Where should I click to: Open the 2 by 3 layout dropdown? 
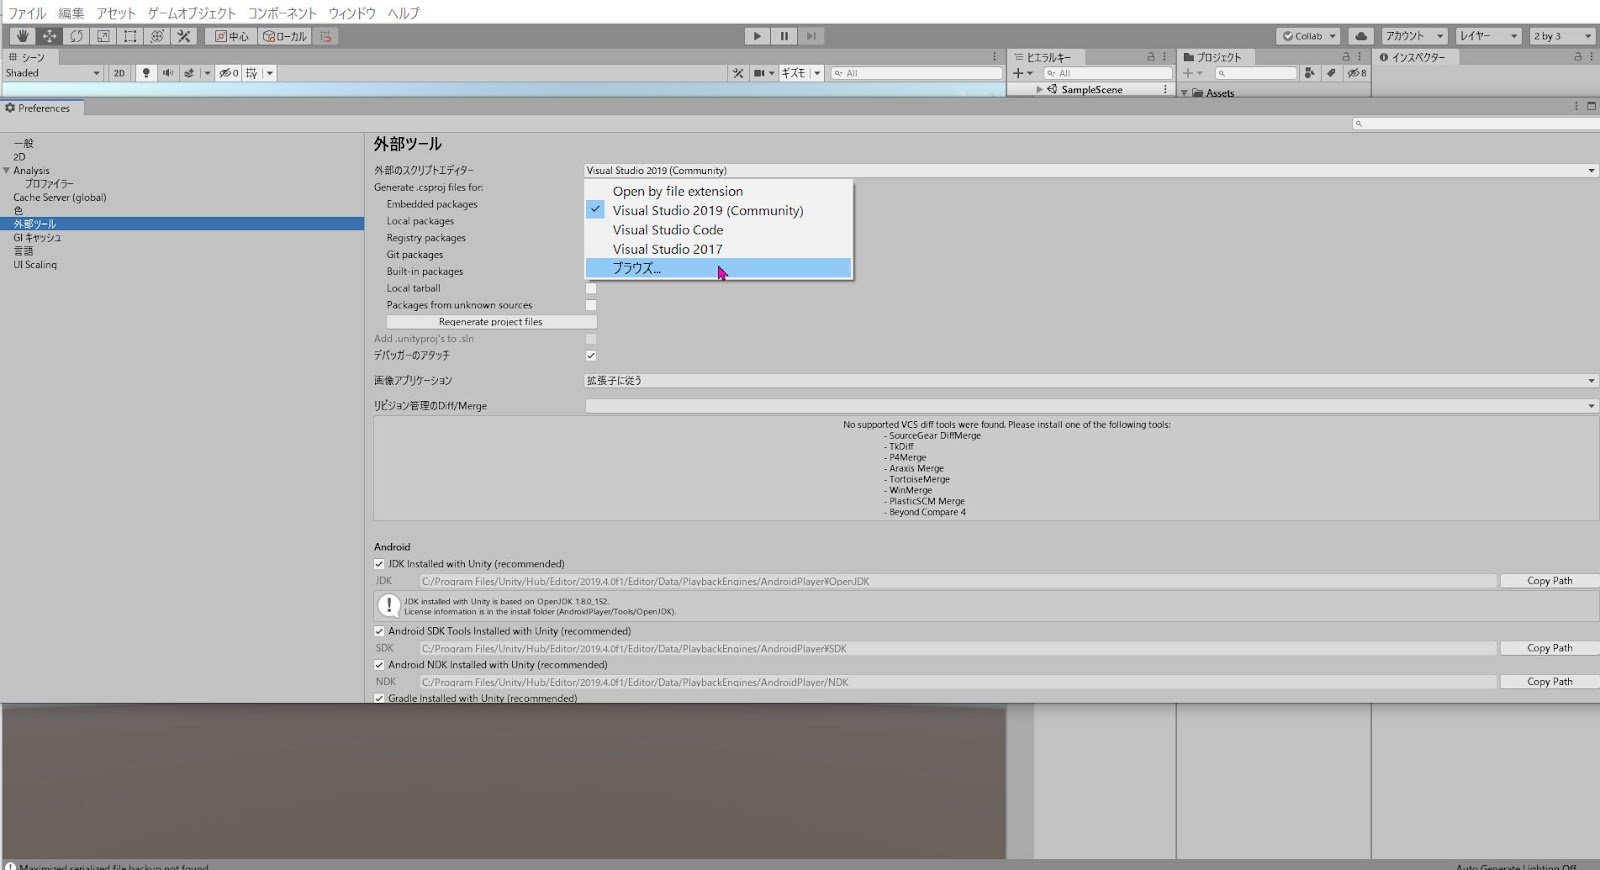[1562, 36]
